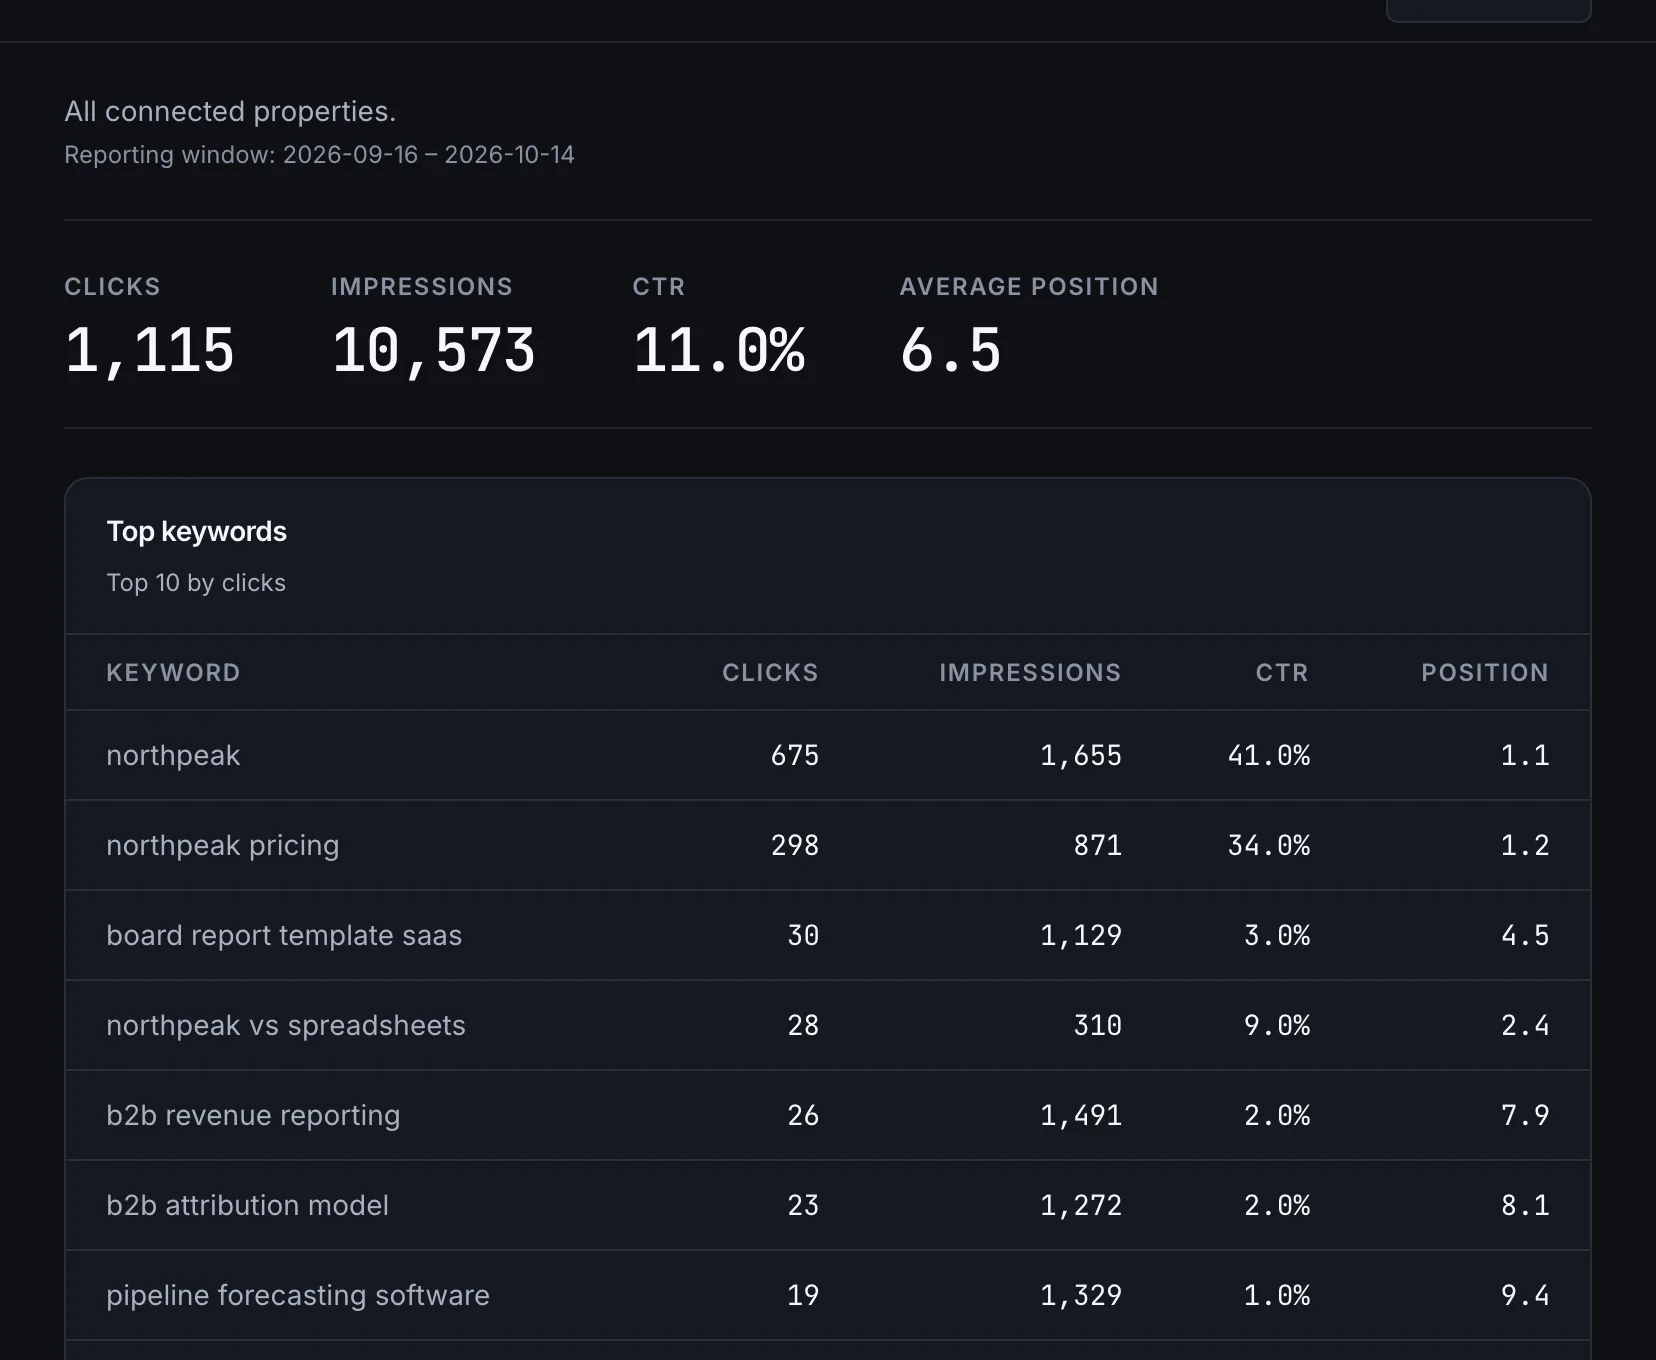Click the 1,129 impressions cell
The image size is (1656, 1360).
(x=1081, y=935)
